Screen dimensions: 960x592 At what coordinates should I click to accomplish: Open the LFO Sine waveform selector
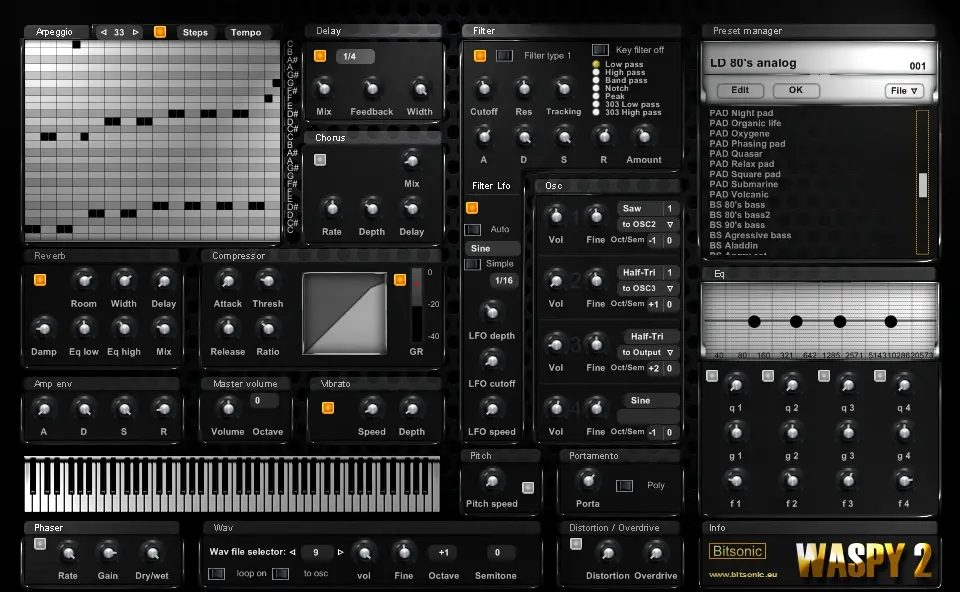[492, 249]
